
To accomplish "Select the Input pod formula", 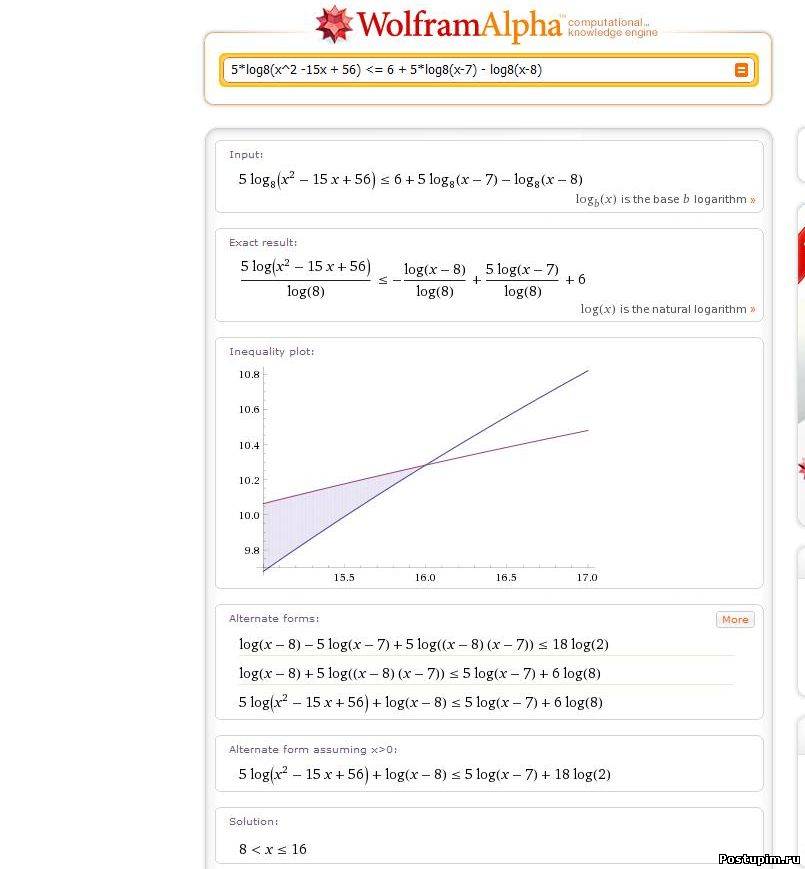I will [x=410, y=179].
